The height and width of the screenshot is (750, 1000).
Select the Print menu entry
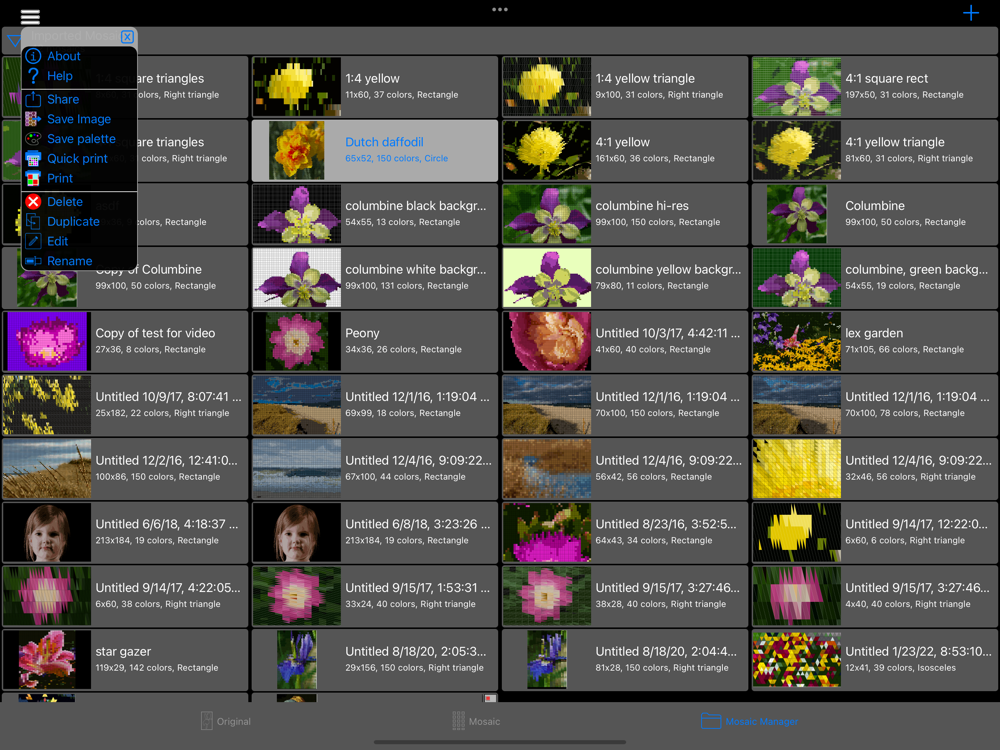tap(60, 178)
